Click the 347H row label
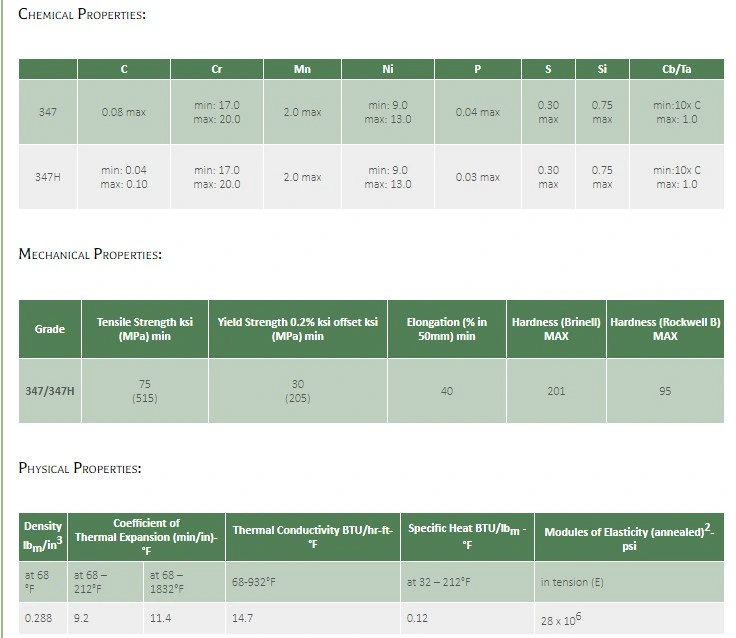The image size is (736, 638). pyautogui.click(x=48, y=177)
